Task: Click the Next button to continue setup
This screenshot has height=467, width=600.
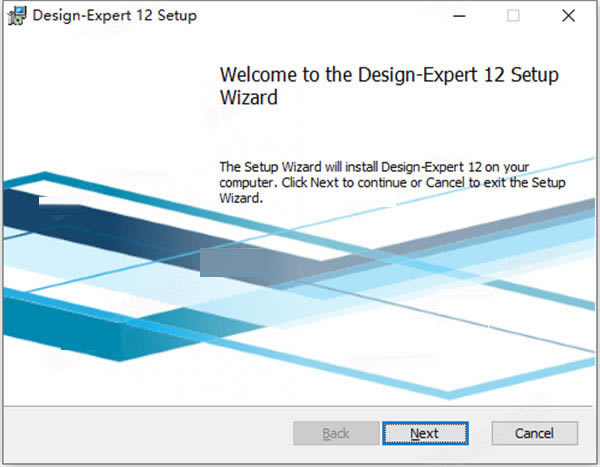Action: click(x=425, y=433)
